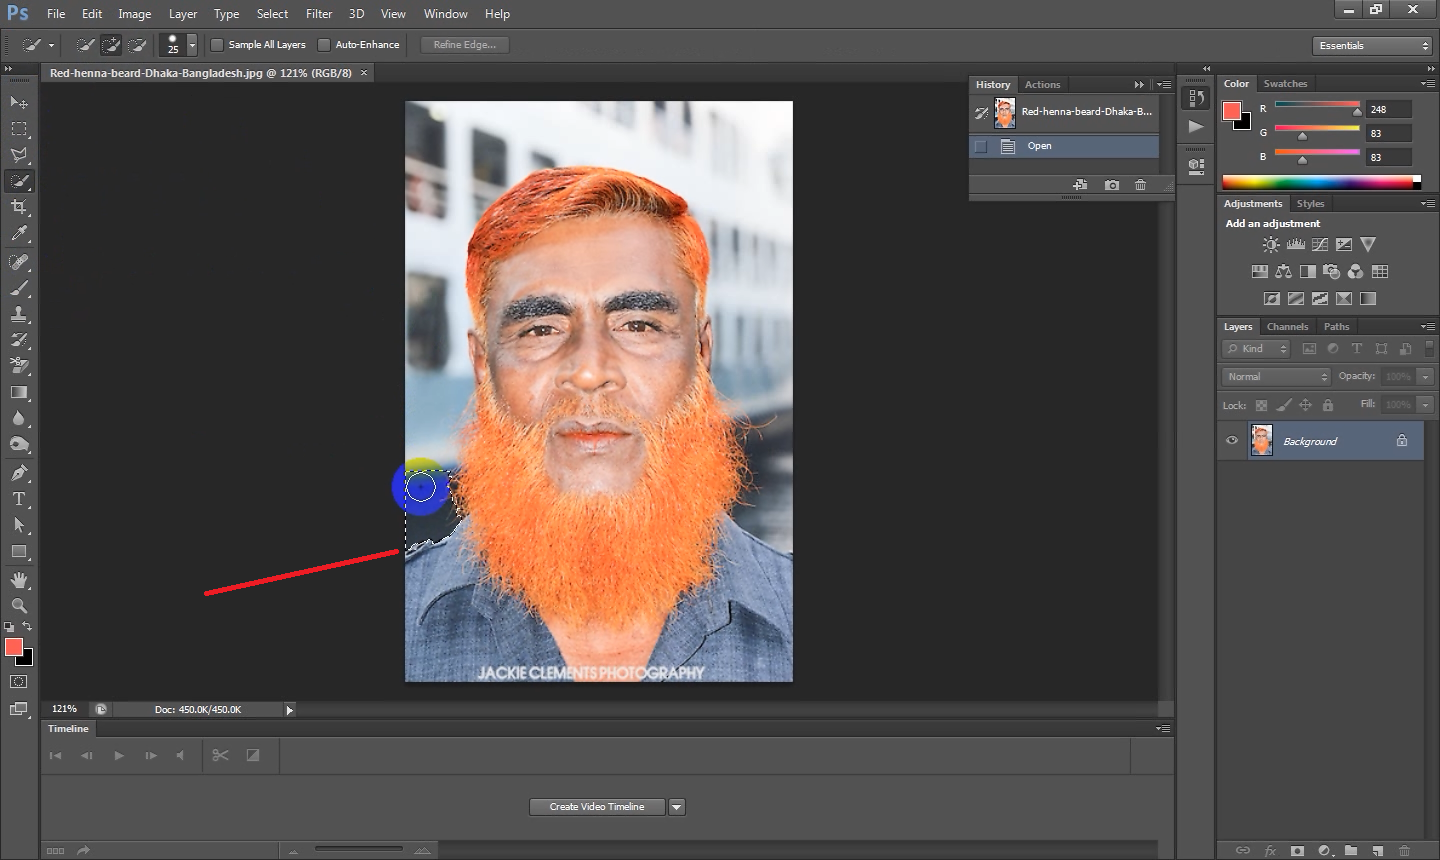The height and width of the screenshot is (860, 1440).
Task: Open the Normal blend mode dropdown
Action: click(x=1277, y=377)
